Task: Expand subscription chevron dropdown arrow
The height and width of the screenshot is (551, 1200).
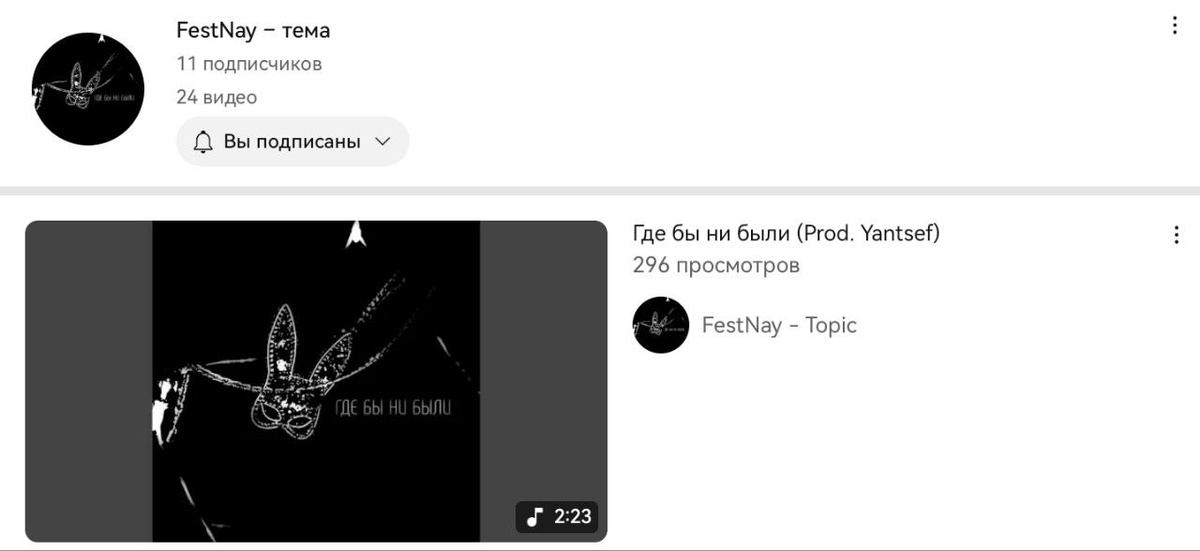Action: click(382, 142)
